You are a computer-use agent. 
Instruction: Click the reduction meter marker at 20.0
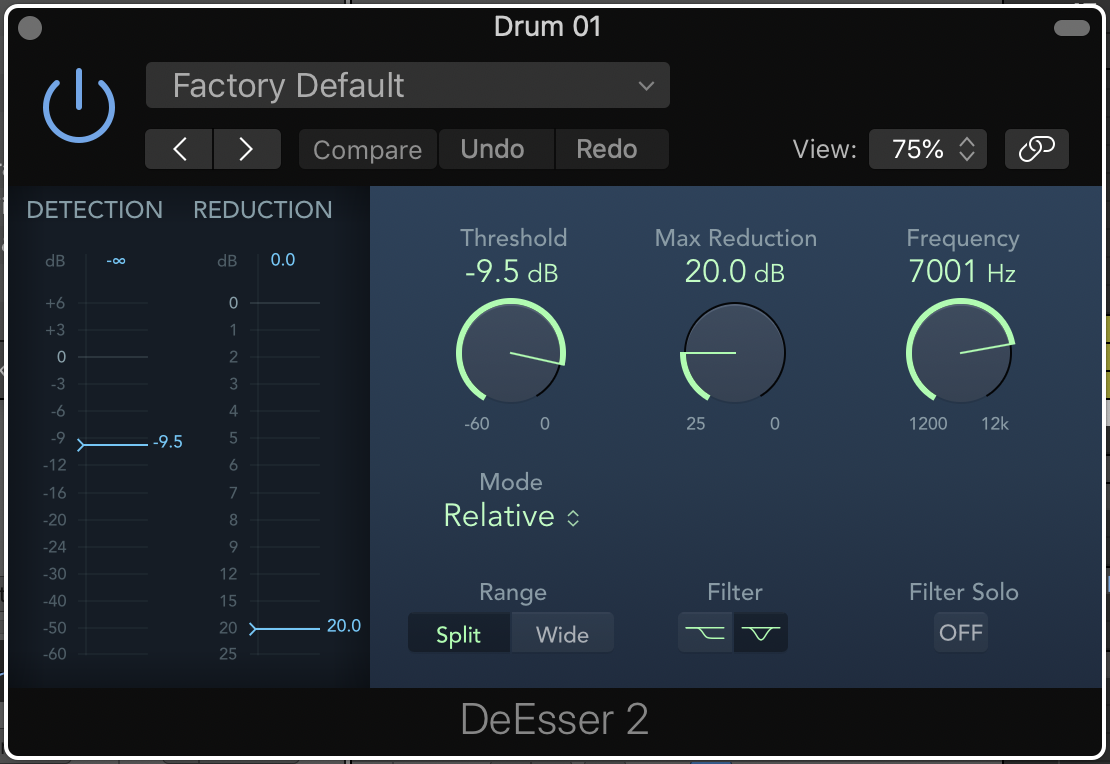[x=256, y=628]
